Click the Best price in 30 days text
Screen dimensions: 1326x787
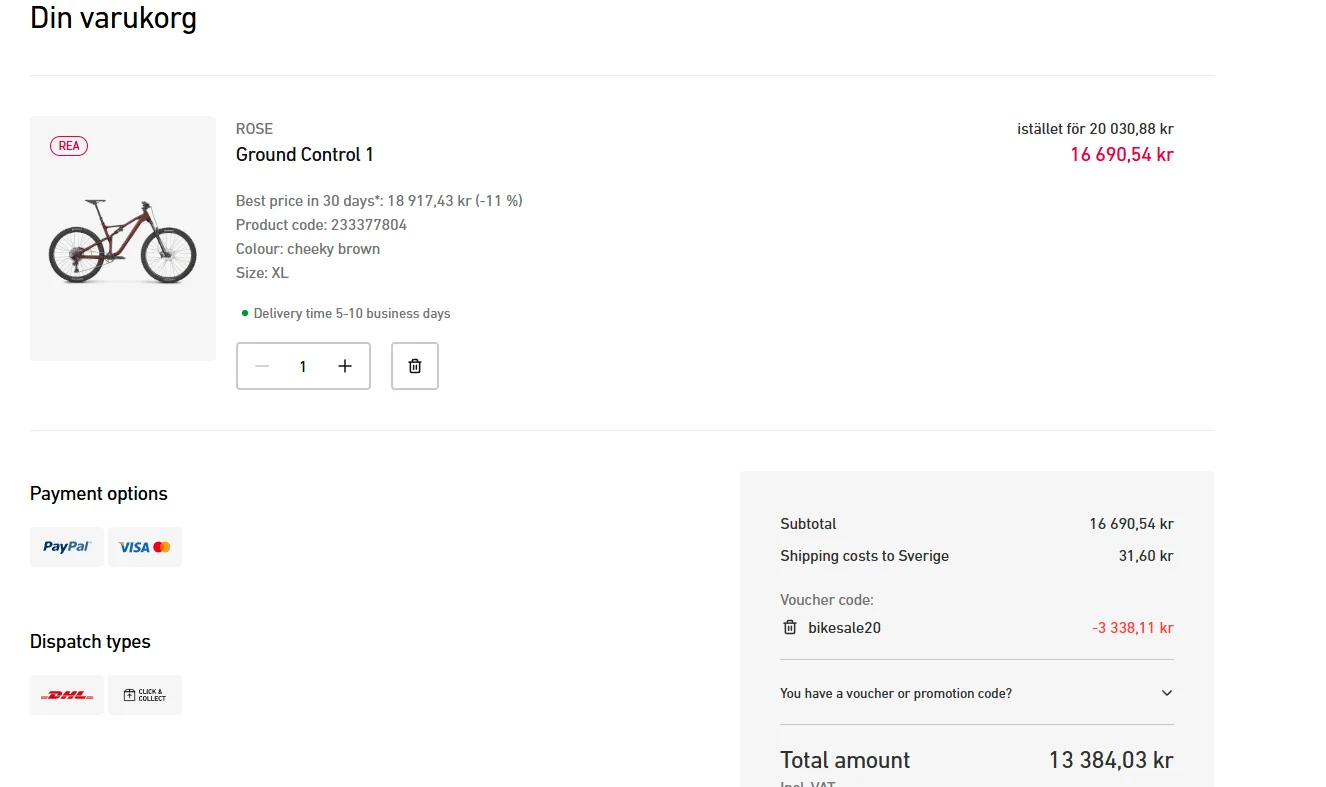[x=379, y=201]
